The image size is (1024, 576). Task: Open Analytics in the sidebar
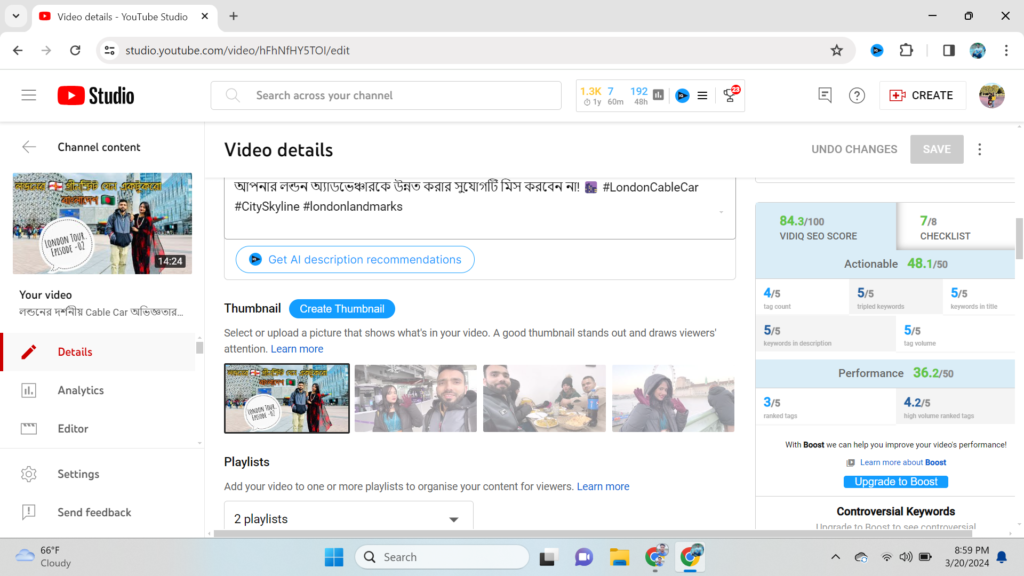80,391
